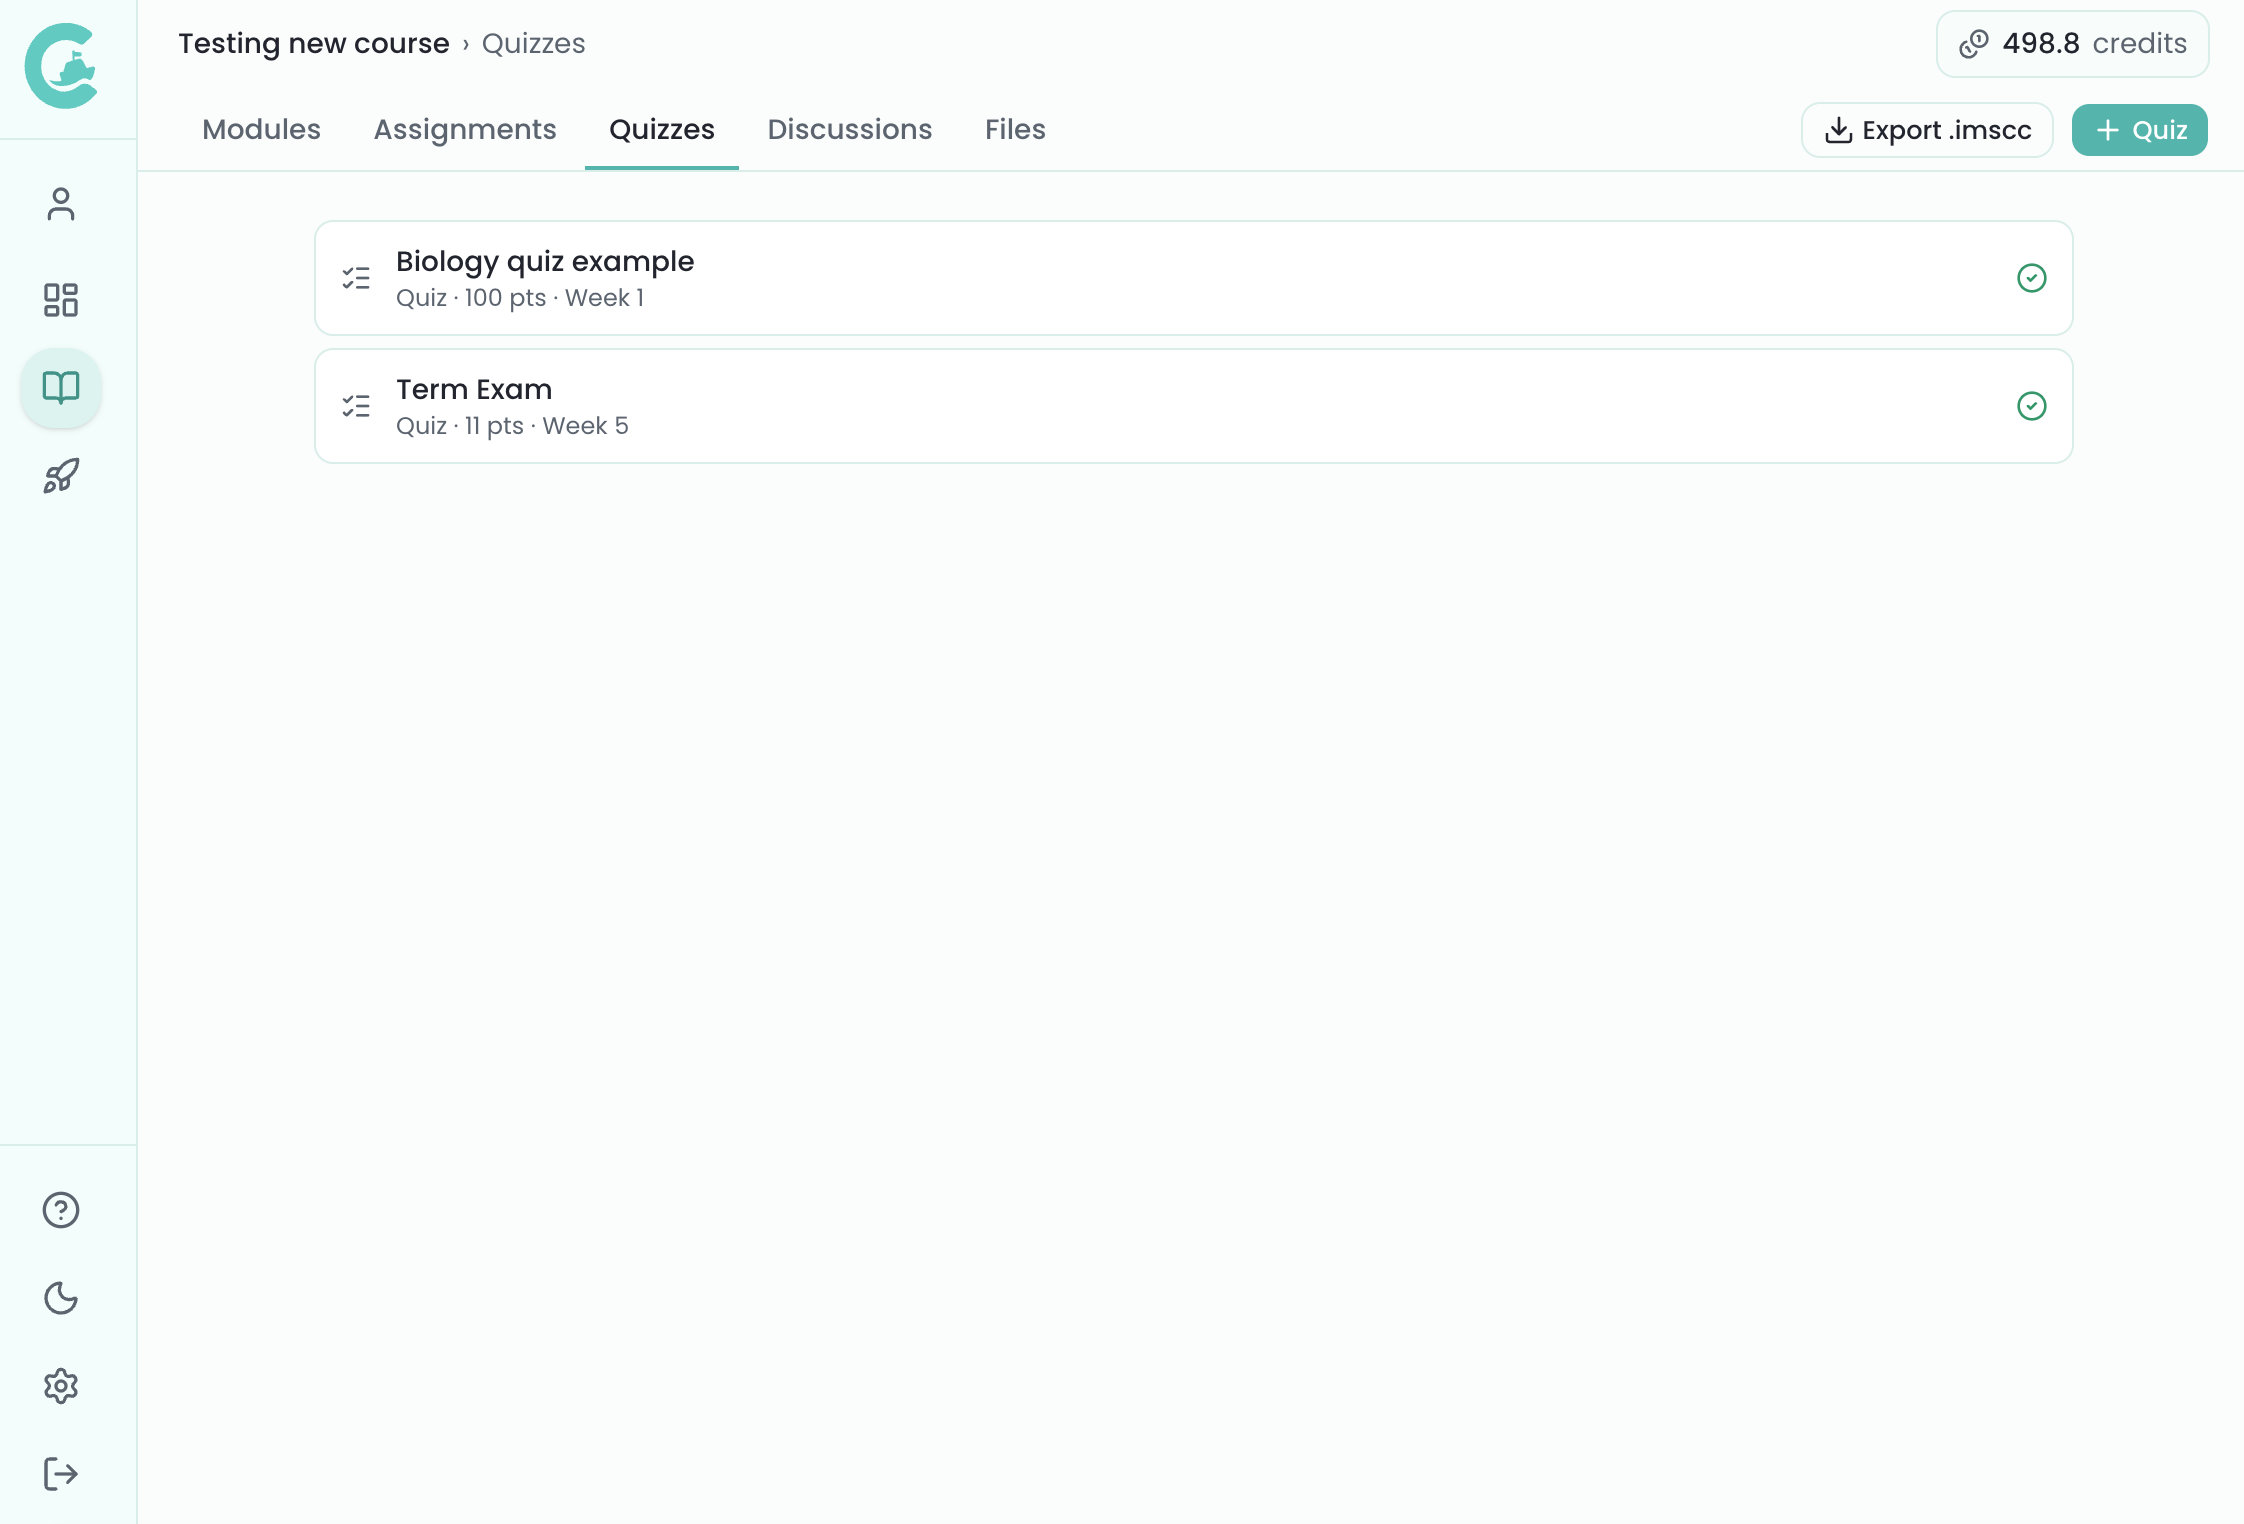Open the 498.8 credits balance button
Image resolution: width=2244 pixels, height=1524 pixels.
pos(2073,44)
